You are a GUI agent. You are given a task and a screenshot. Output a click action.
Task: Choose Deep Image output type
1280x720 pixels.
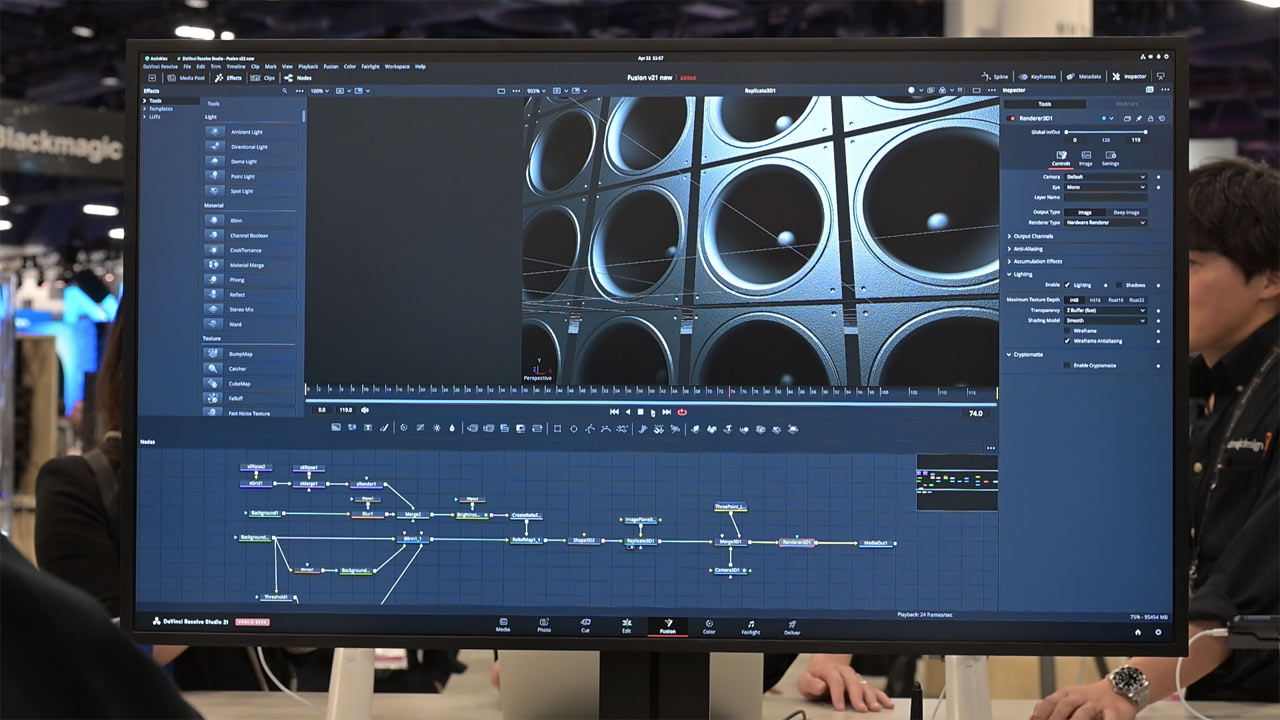click(x=1126, y=212)
